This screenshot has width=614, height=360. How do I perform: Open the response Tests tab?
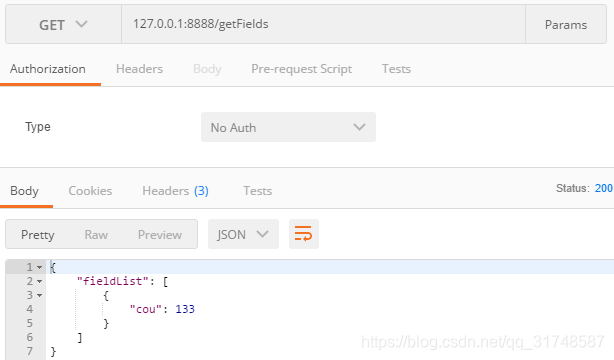click(257, 191)
